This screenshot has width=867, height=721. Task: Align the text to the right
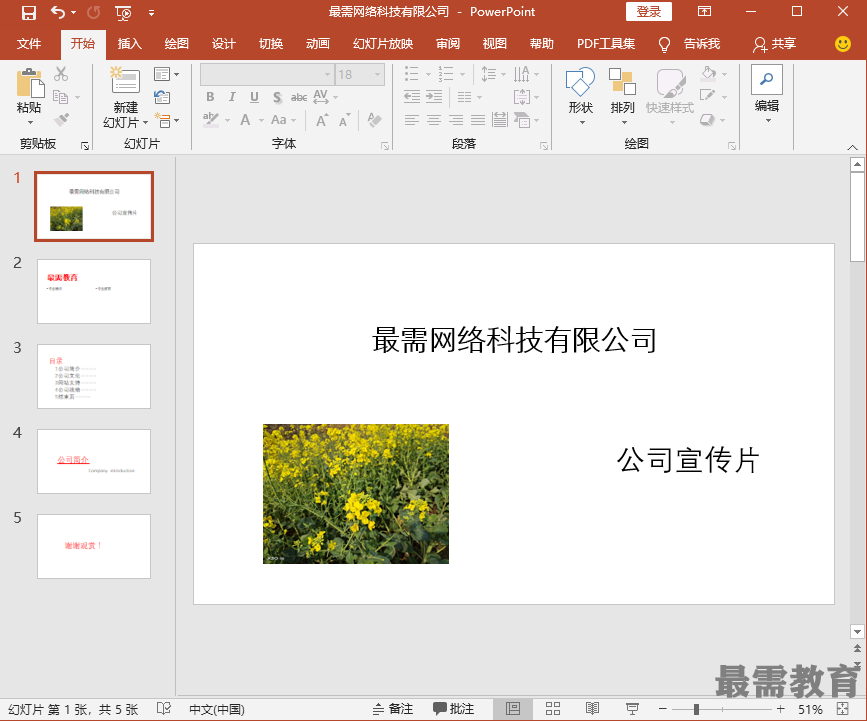456,119
